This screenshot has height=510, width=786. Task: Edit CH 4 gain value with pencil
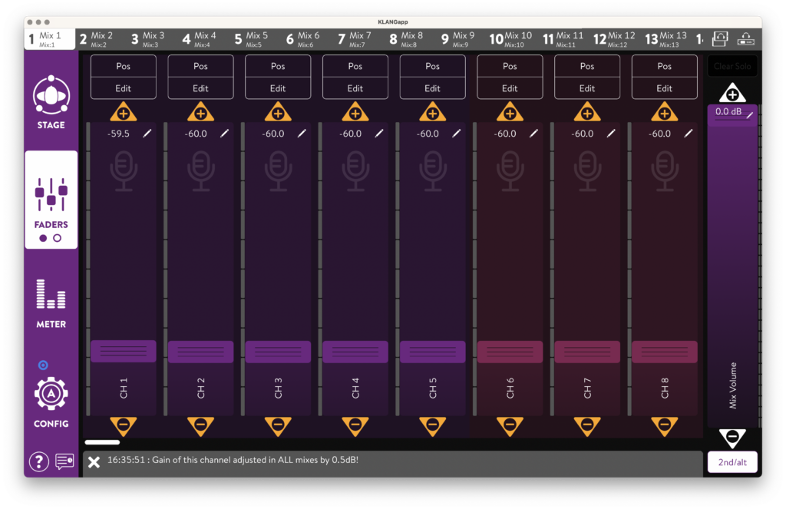click(379, 133)
